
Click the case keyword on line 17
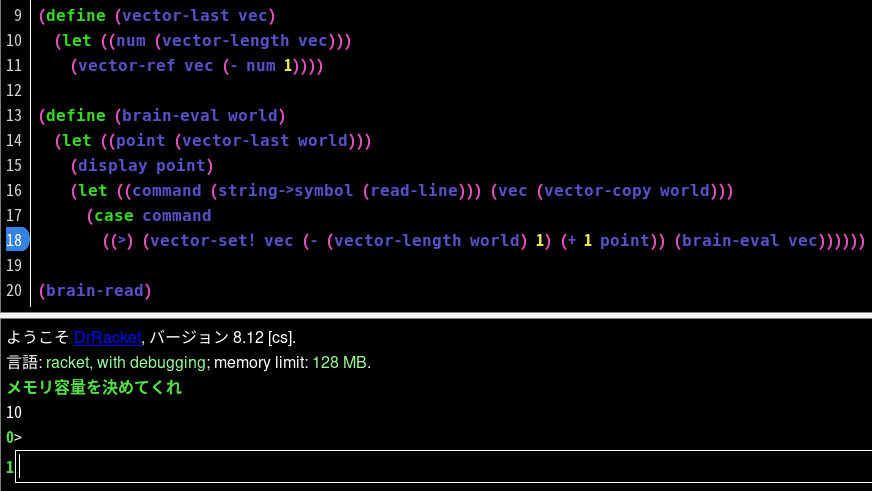point(114,216)
